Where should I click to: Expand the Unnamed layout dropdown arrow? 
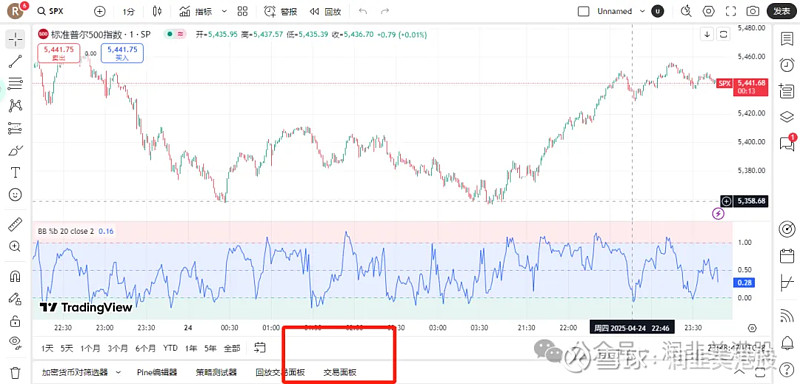[642, 11]
